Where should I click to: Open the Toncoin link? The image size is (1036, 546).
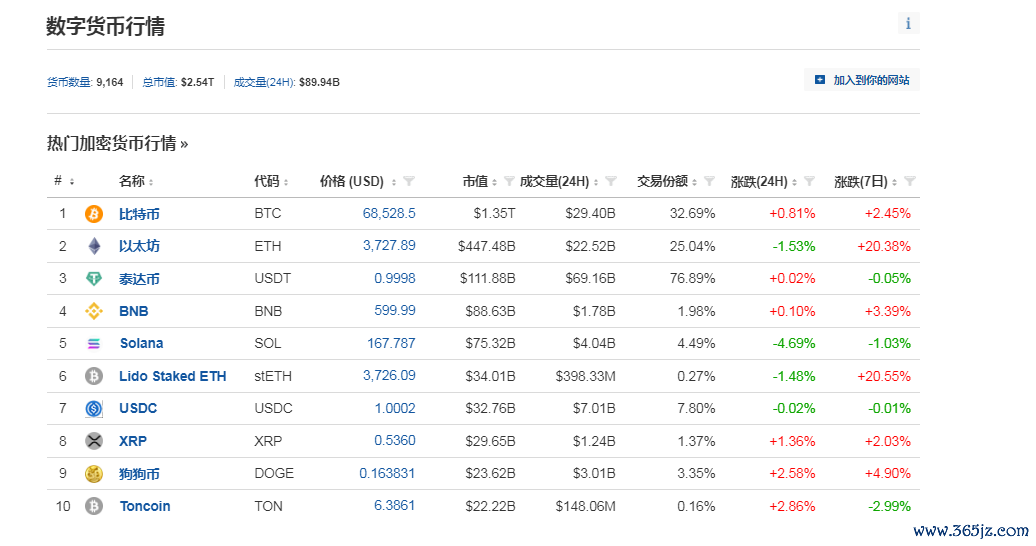pos(145,506)
